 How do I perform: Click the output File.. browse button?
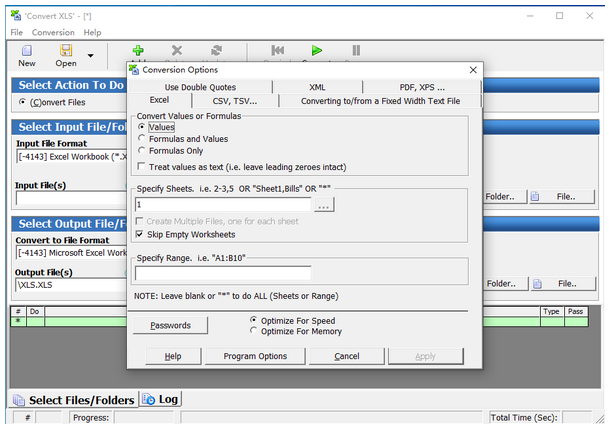(x=563, y=284)
